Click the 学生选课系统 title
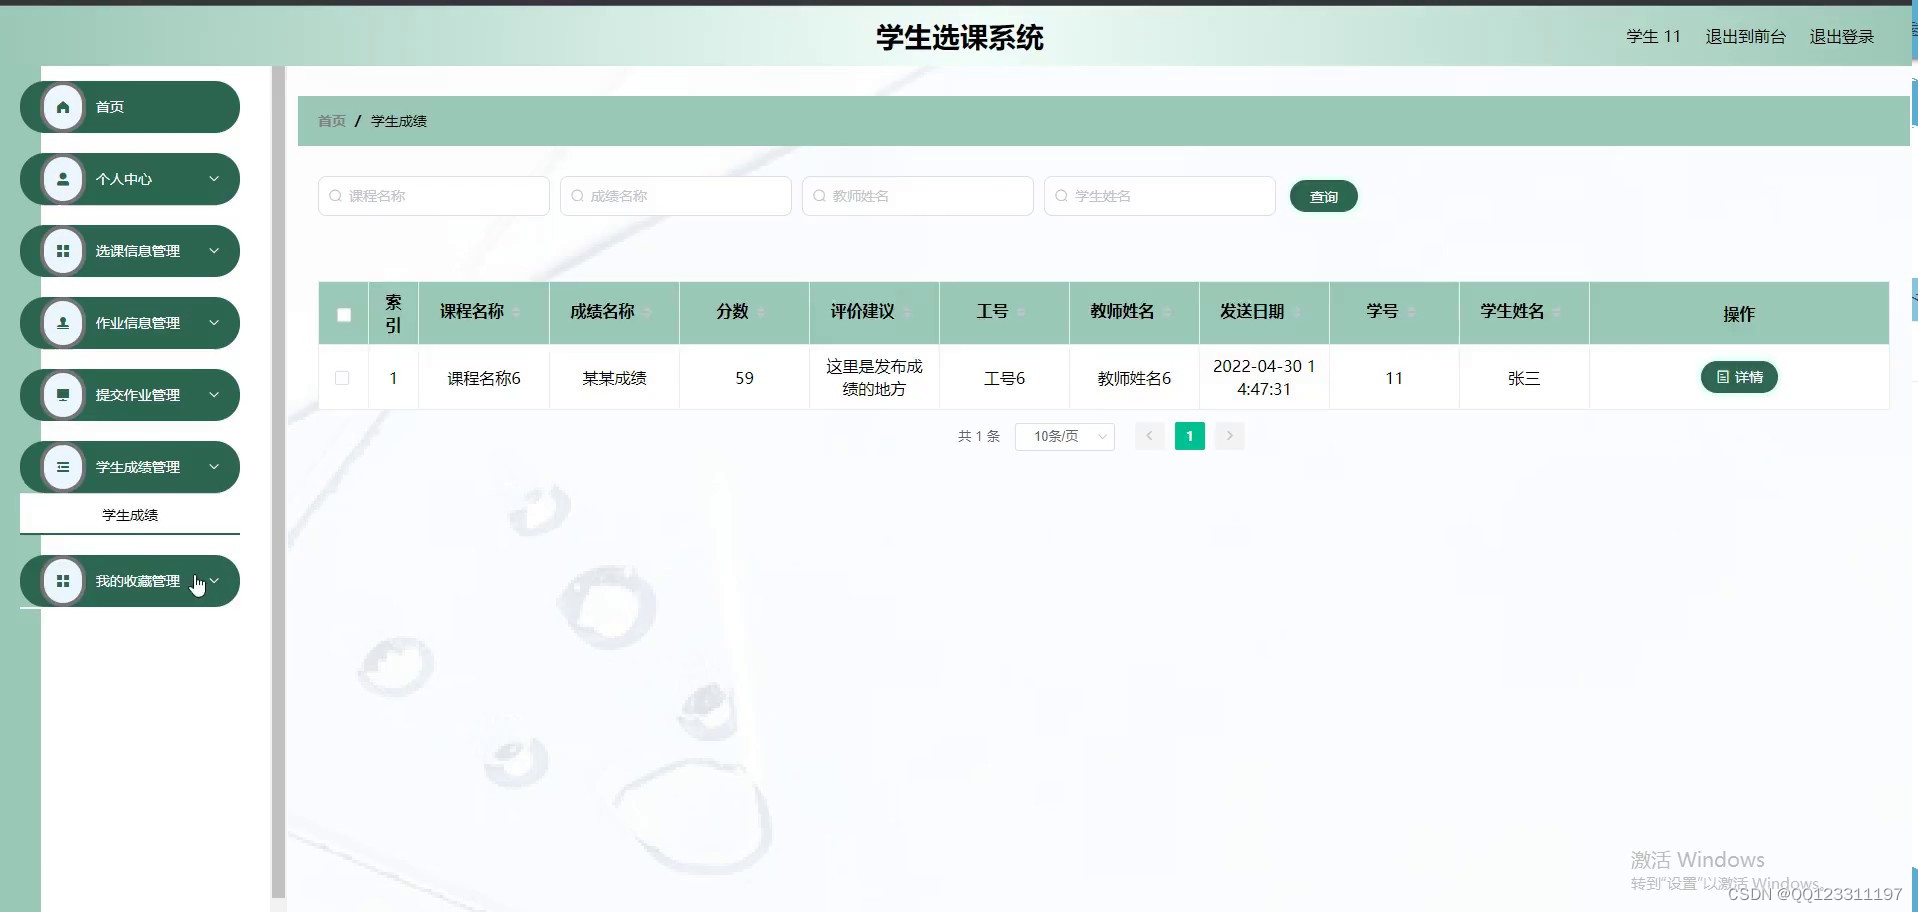 [960, 37]
